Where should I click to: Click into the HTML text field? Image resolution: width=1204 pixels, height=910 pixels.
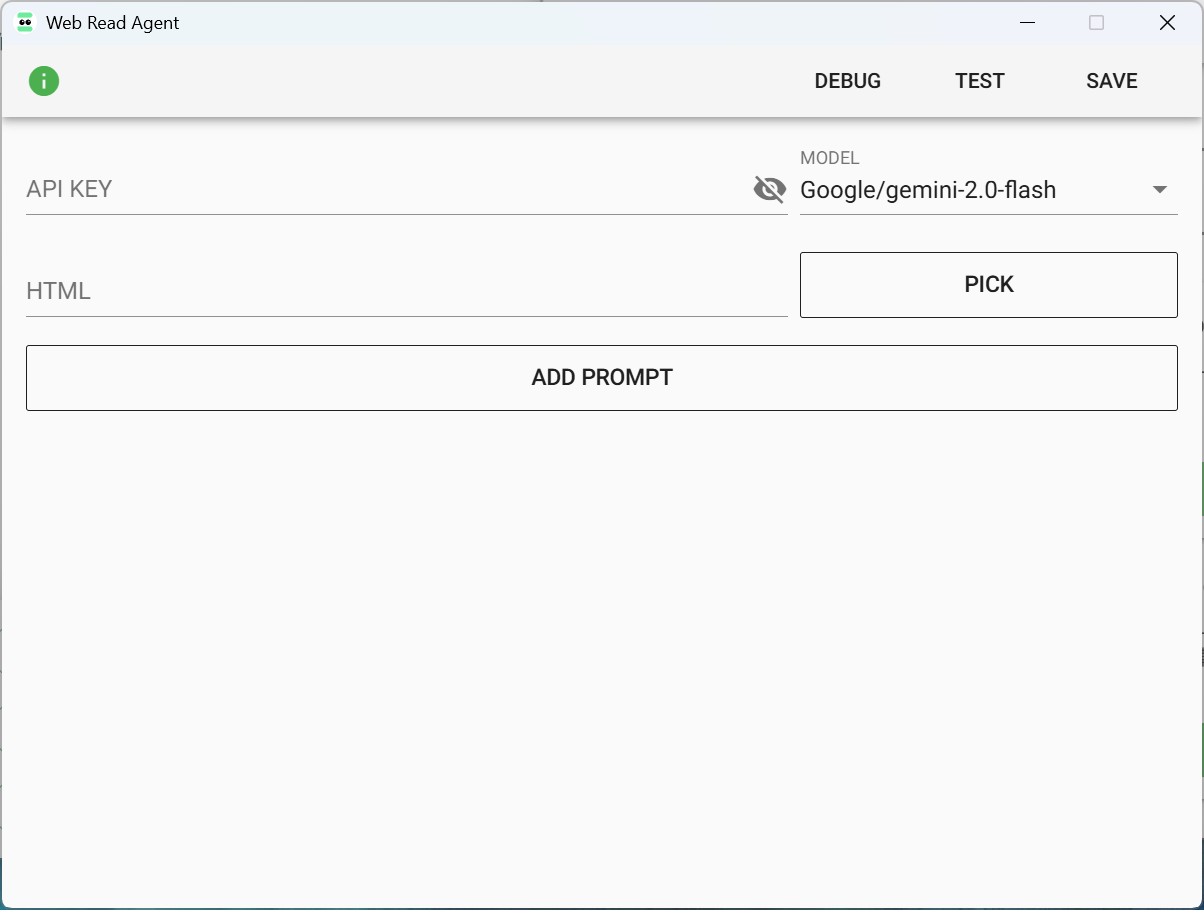(x=400, y=291)
